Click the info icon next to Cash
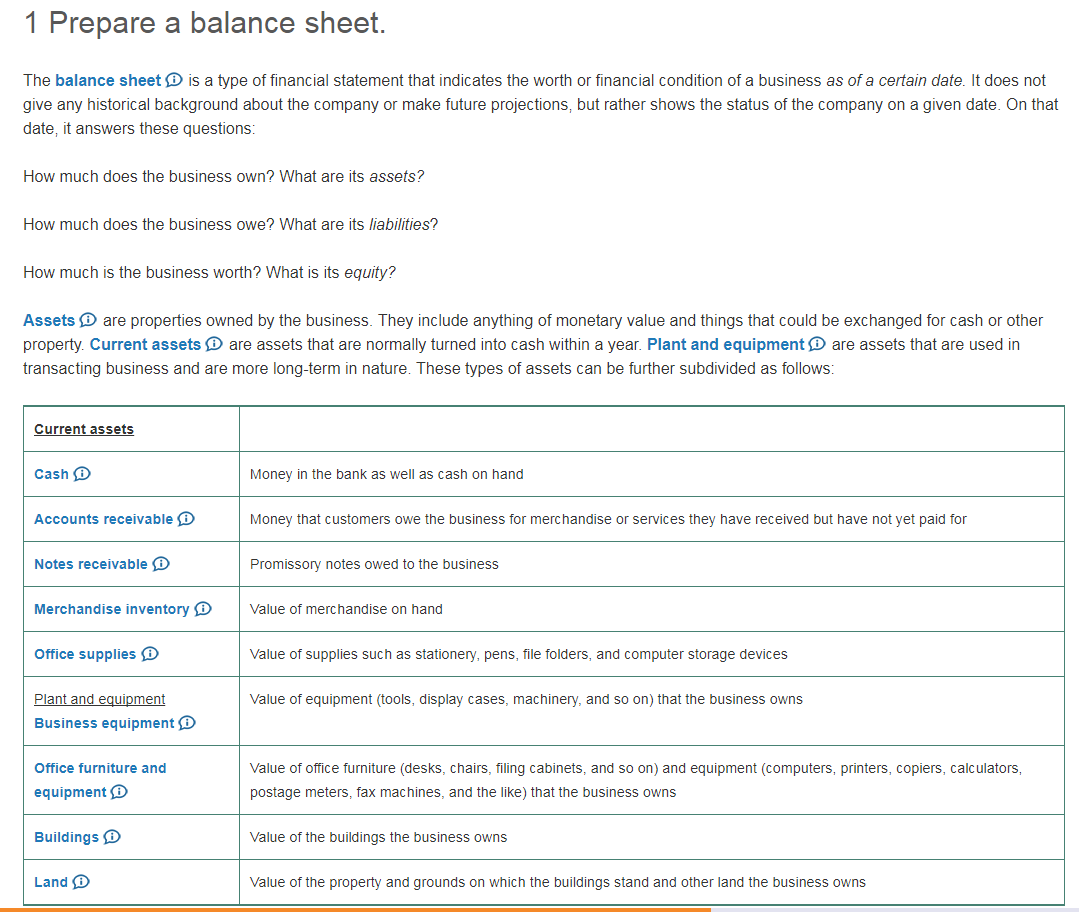The image size is (1079, 912). click(x=83, y=474)
